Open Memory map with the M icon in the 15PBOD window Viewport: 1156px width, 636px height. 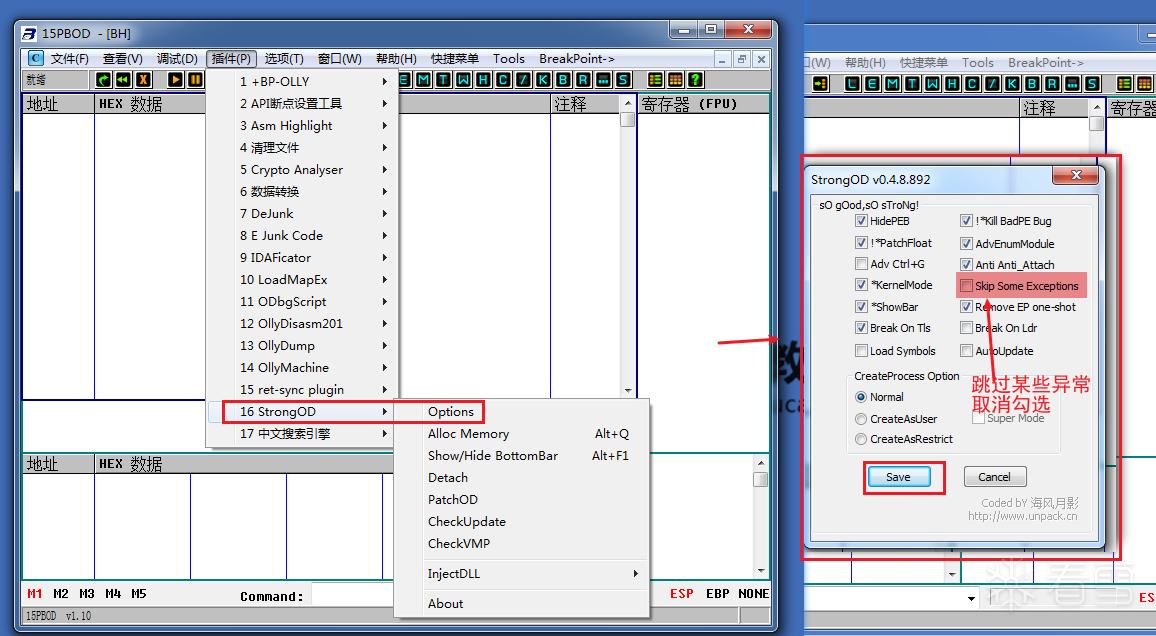point(424,80)
